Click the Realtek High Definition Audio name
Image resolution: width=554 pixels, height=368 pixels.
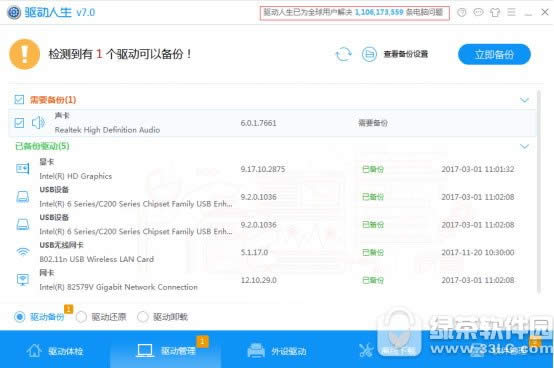click(107, 130)
